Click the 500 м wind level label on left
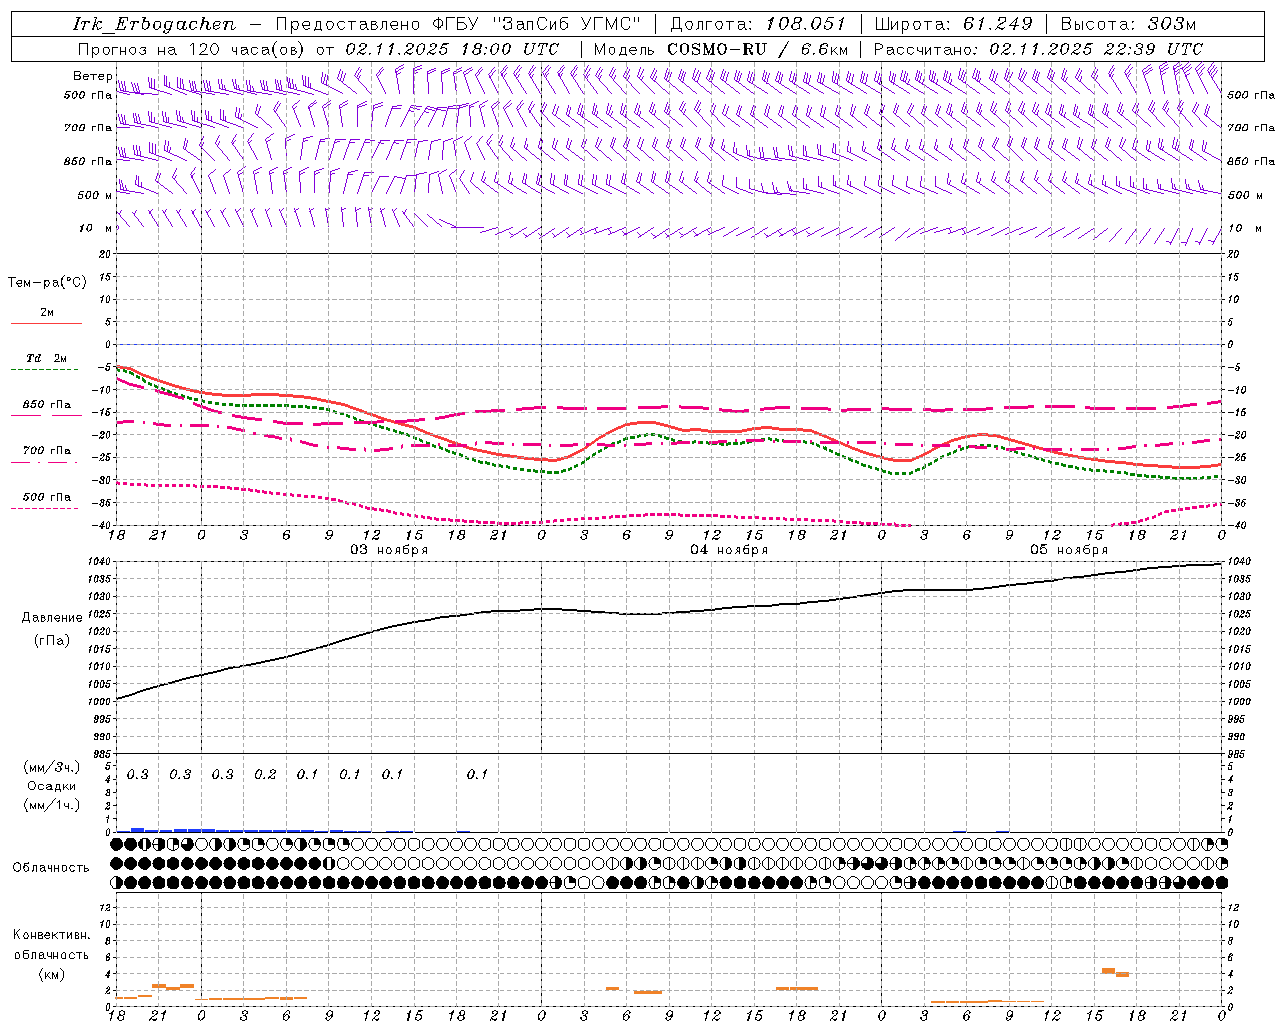1280x1024 pixels. tap(95, 195)
